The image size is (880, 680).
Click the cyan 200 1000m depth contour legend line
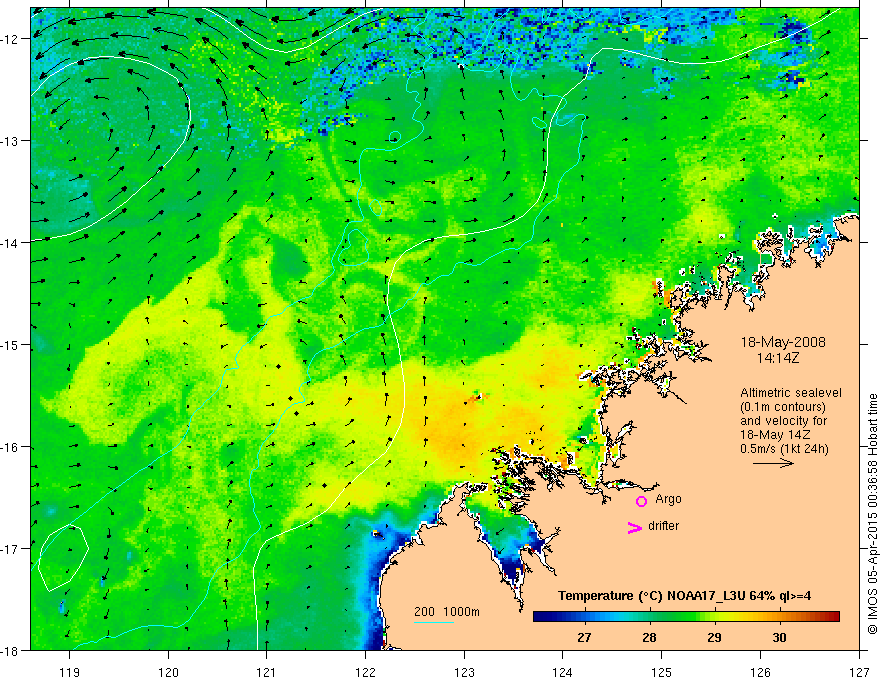click(x=434, y=622)
